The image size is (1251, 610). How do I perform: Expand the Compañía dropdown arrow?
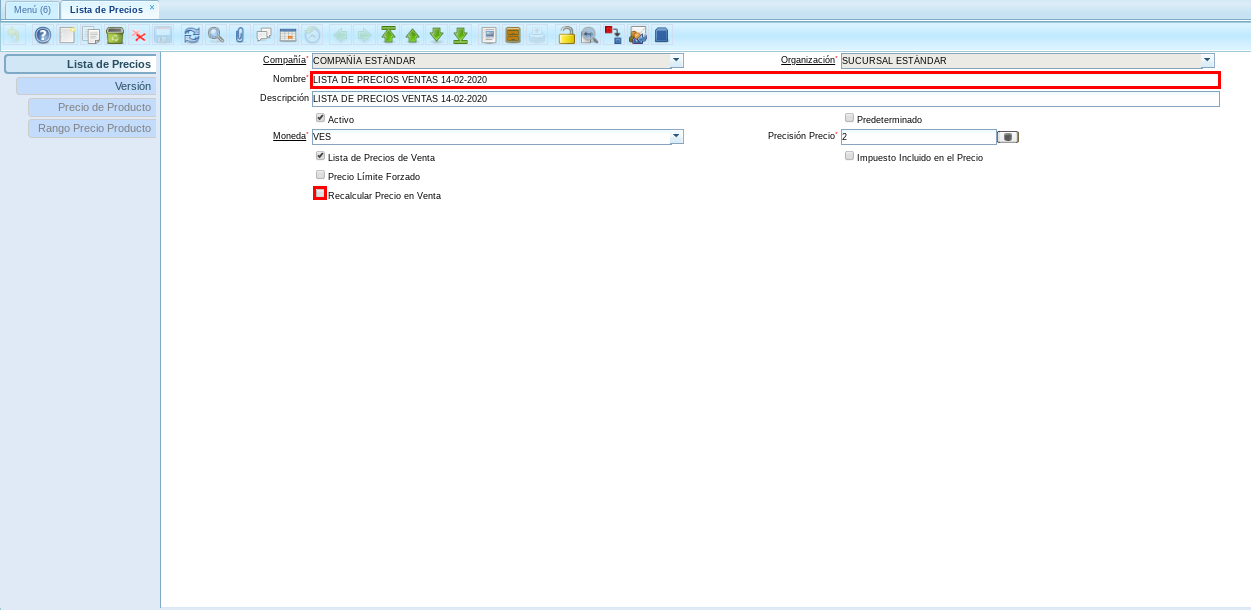click(x=677, y=60)
